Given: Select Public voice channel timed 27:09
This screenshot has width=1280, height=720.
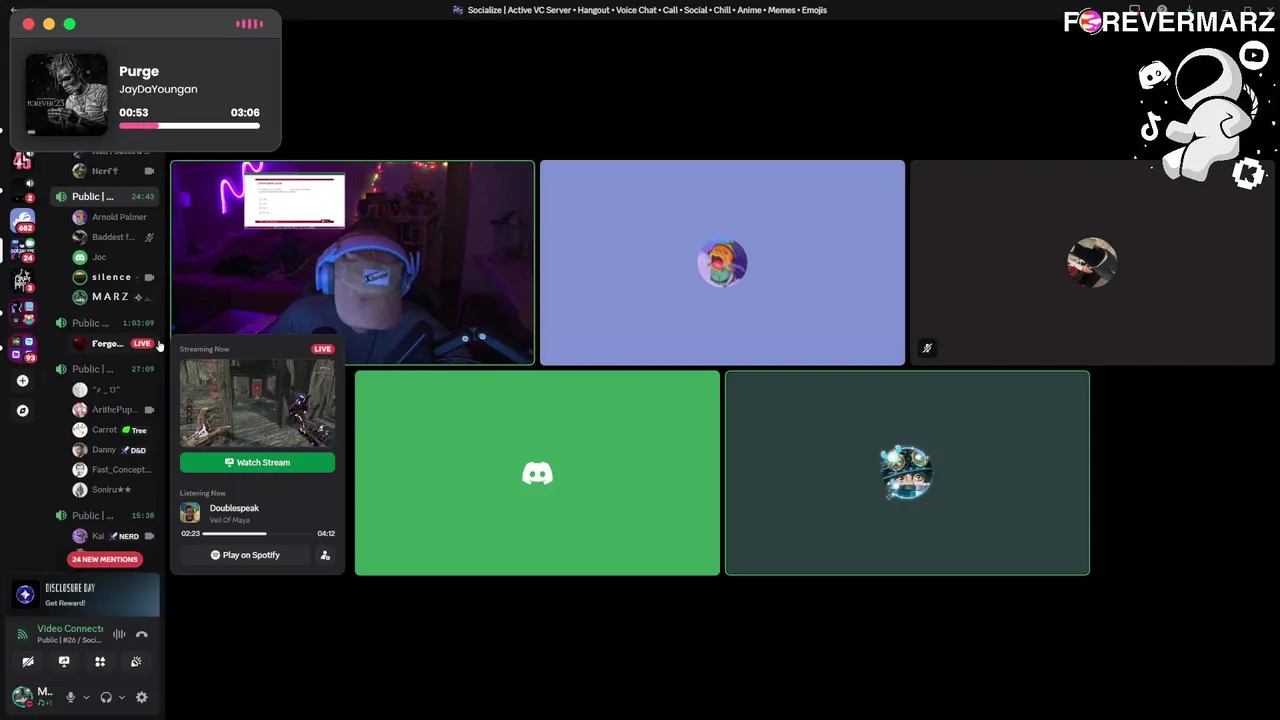Looking at the screenshot, I should [105, 369].
